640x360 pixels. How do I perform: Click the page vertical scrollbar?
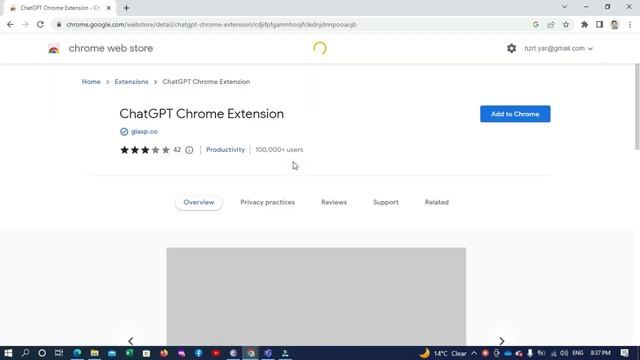[637, 107]
